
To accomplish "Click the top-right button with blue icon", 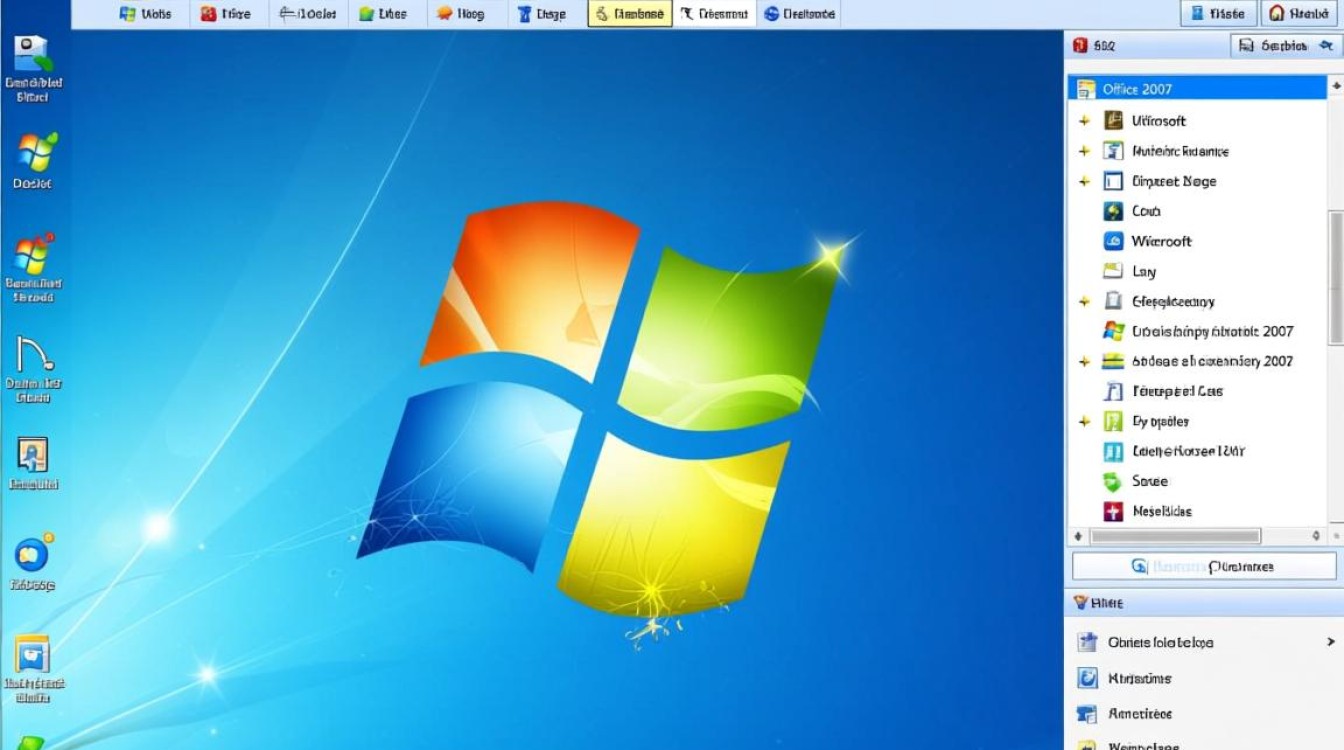I will click(1218, 14).
